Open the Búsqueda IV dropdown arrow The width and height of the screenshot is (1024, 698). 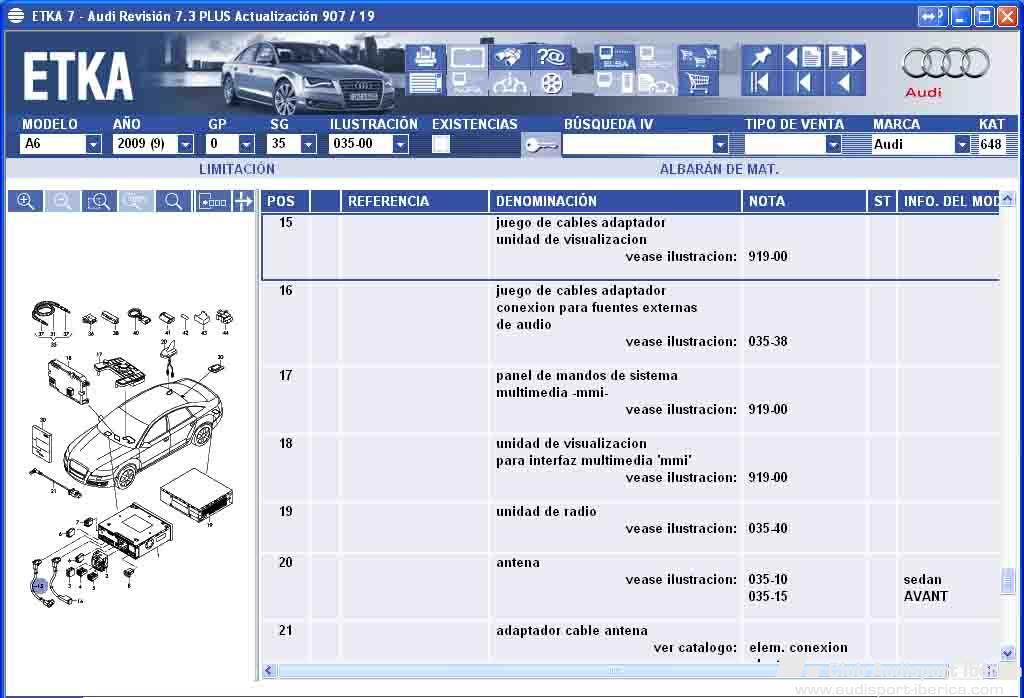pos(720,144)
